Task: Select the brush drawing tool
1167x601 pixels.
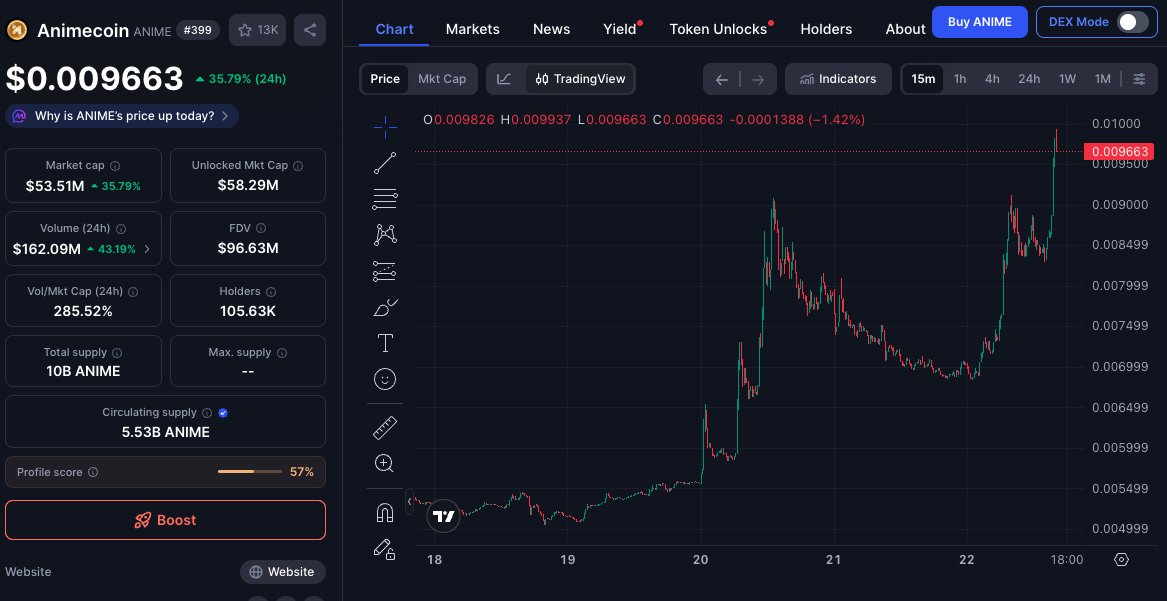Action: point(385,307)
